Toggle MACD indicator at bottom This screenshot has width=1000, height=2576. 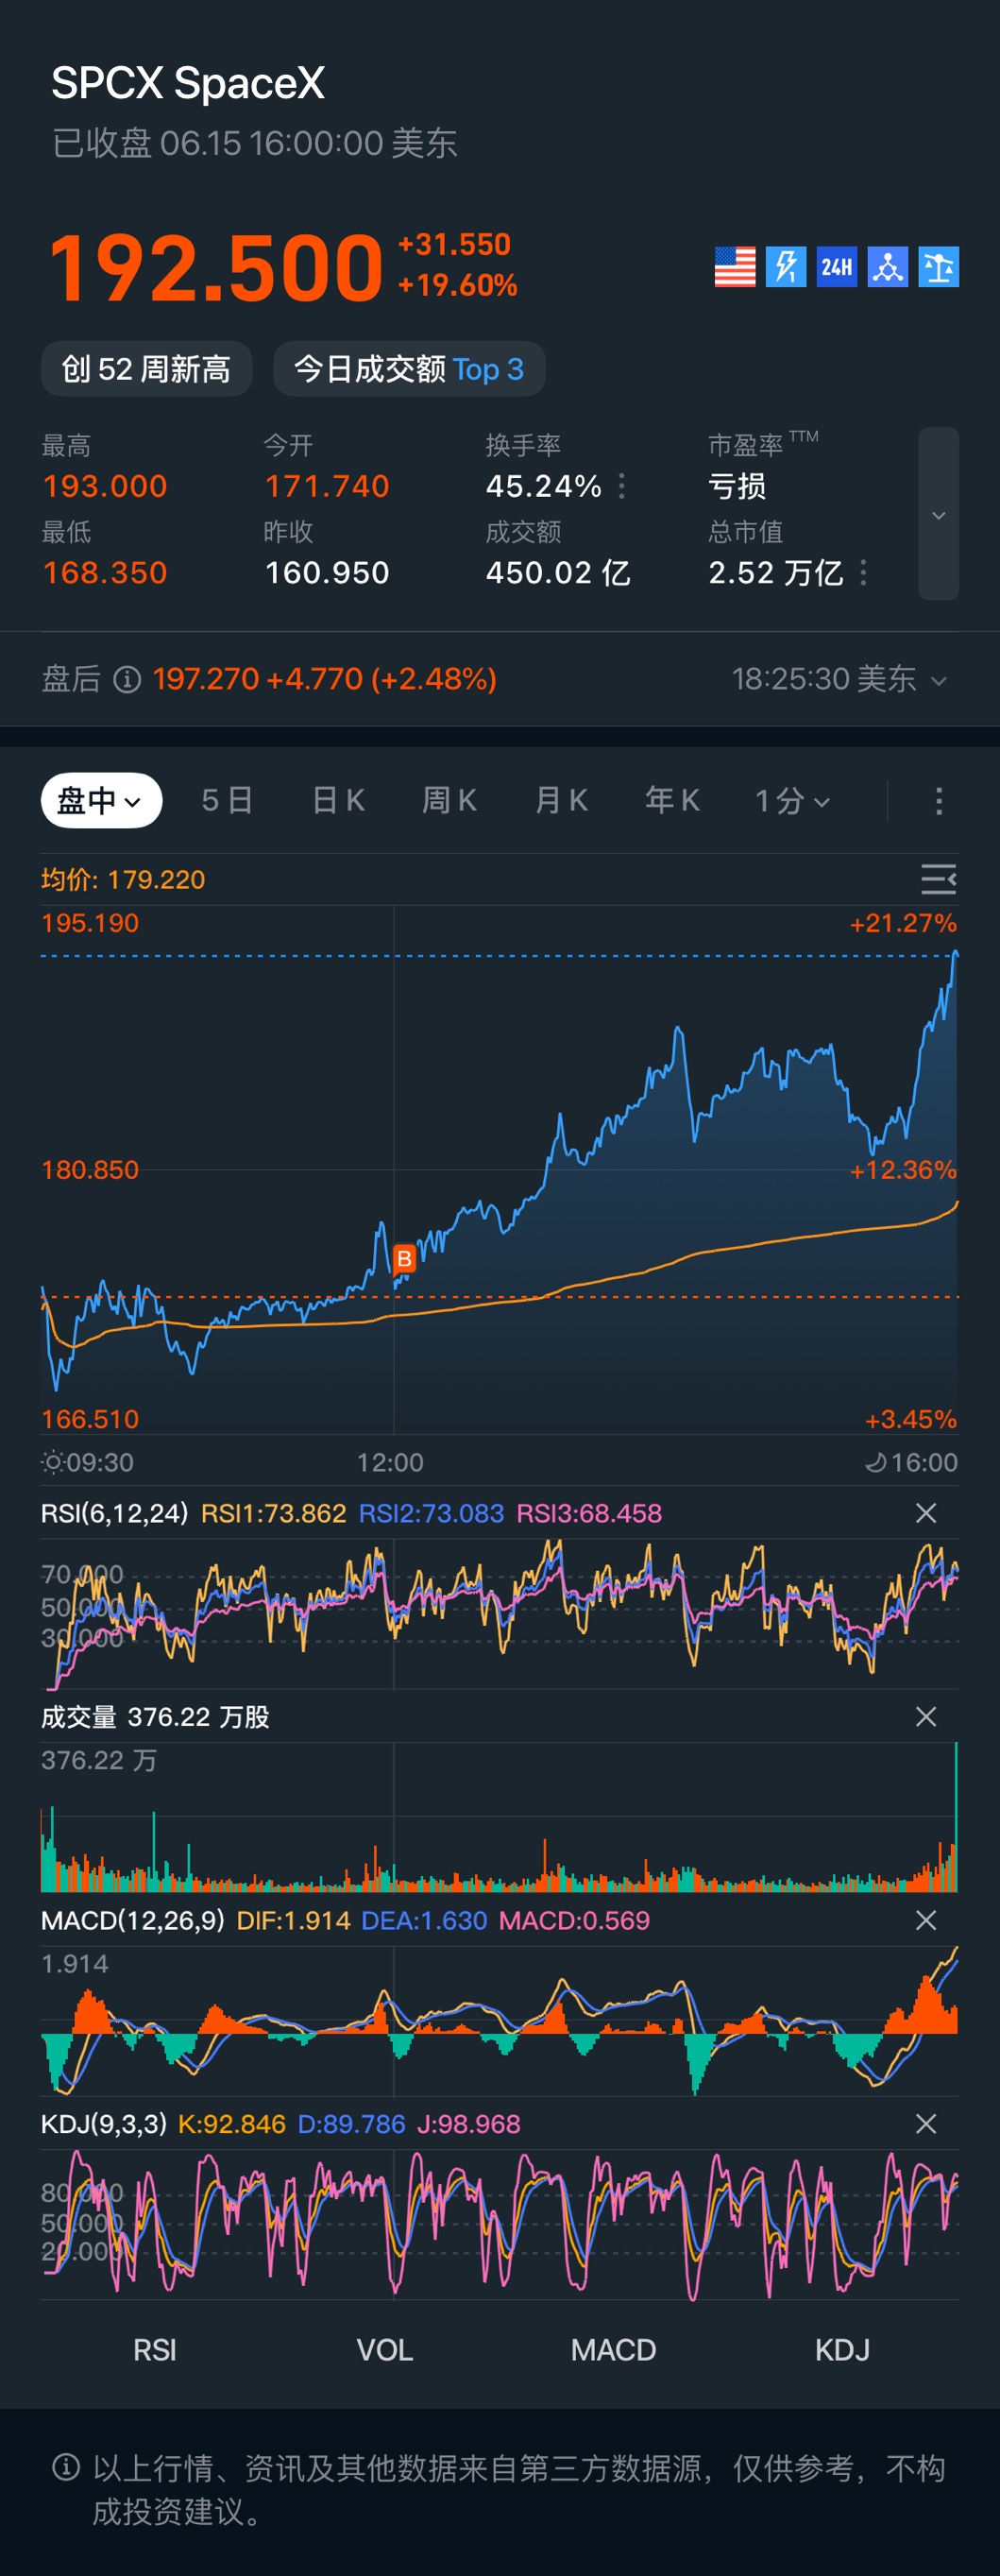613,2350
